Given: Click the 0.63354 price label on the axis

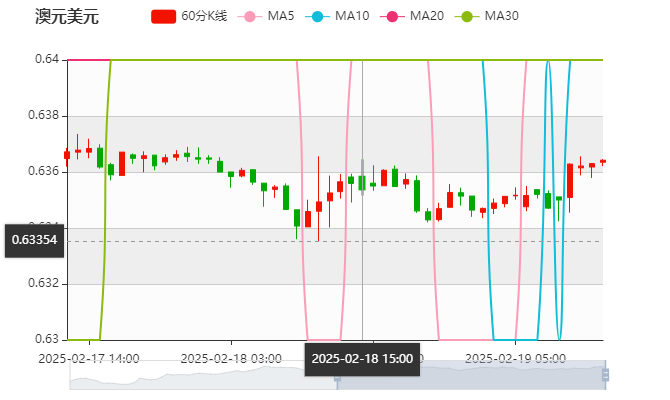Looking at the screenshot, I should click(34, 240).
